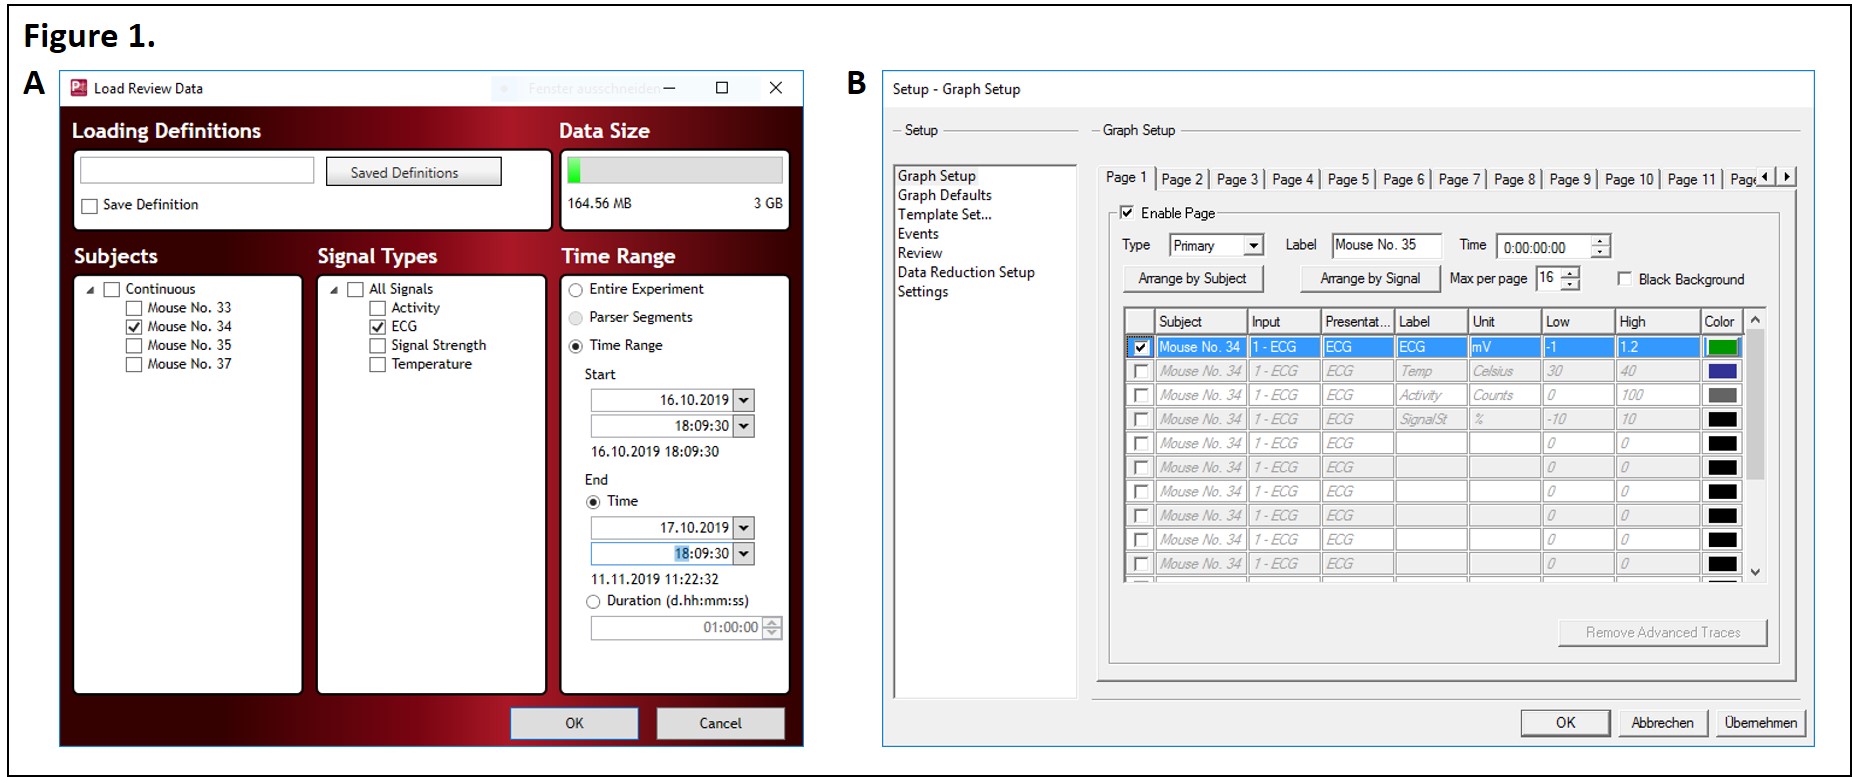The width and height of the screenshot is (1852, 777).
Task: Expand the Type Primary combo box
Action: click(x=1253, y=246)
